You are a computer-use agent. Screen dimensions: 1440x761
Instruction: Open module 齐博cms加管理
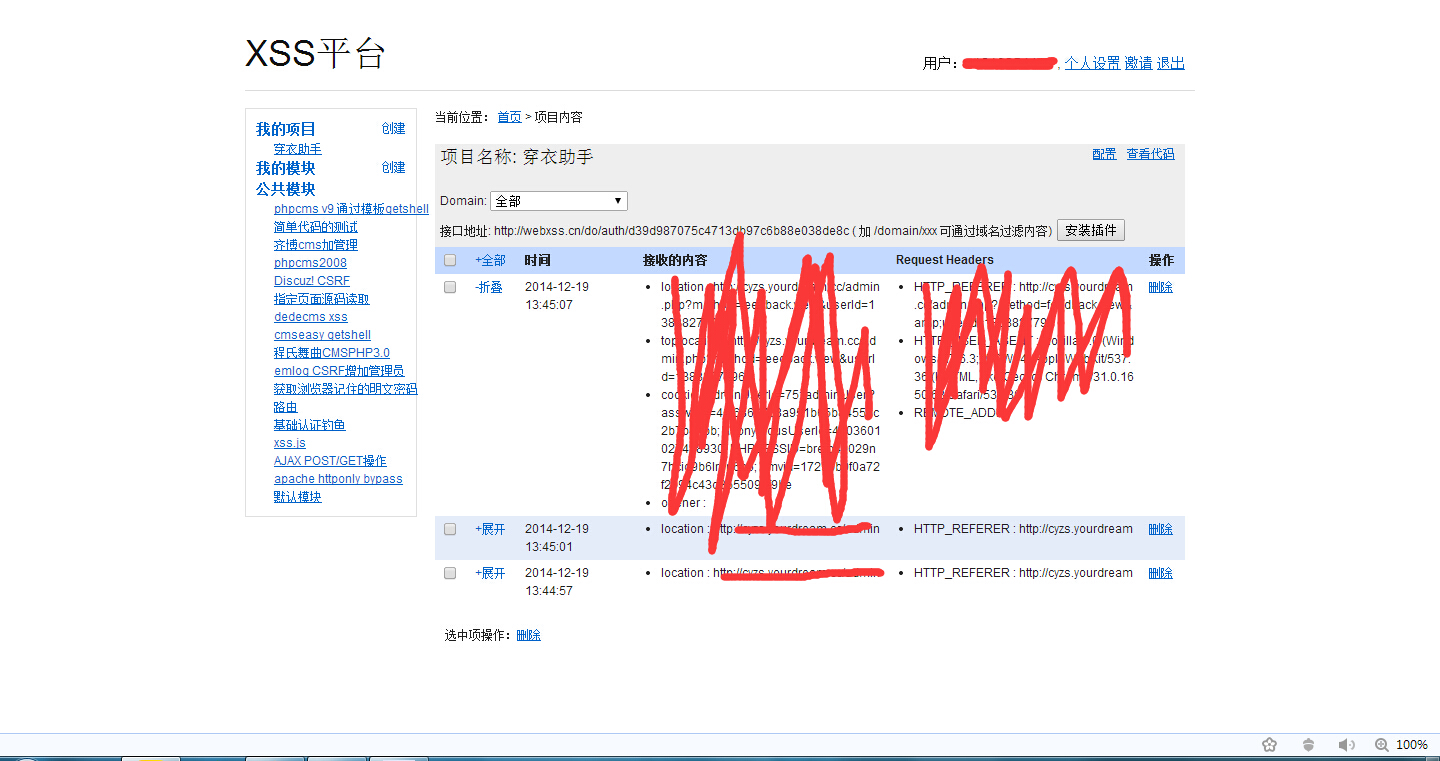(316, 245)
